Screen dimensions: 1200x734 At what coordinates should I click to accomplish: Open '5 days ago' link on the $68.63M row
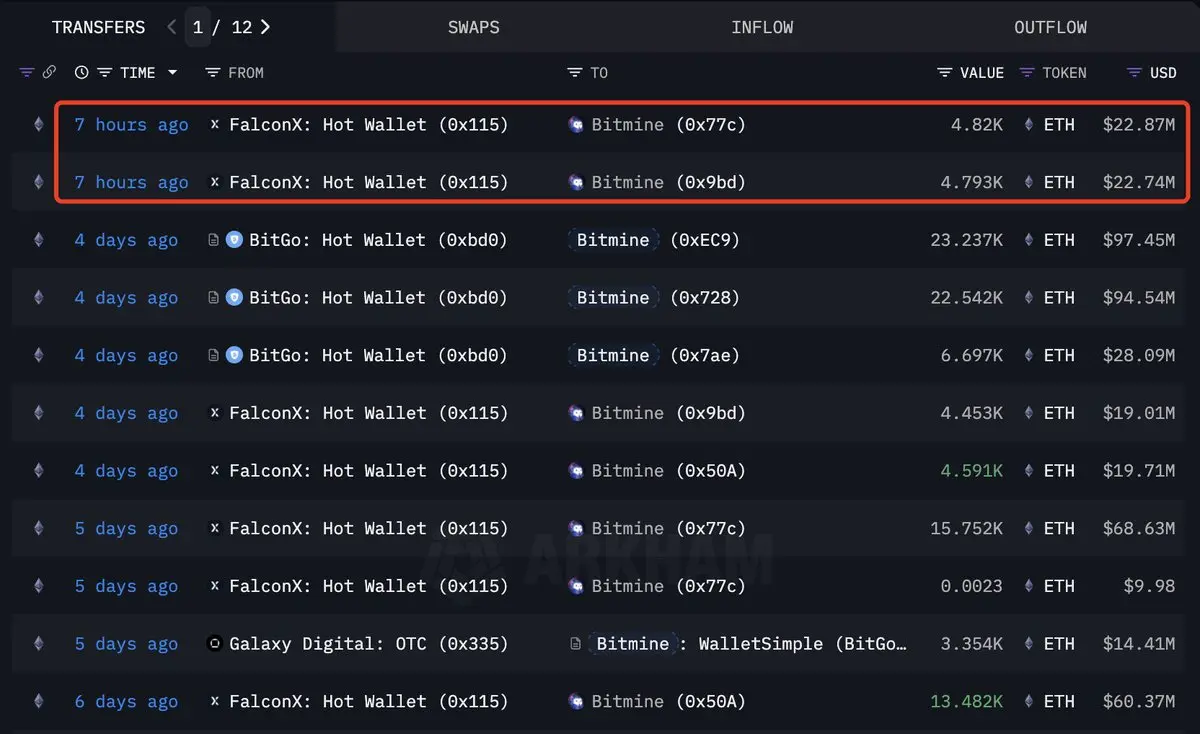click(x=126, y=529)
